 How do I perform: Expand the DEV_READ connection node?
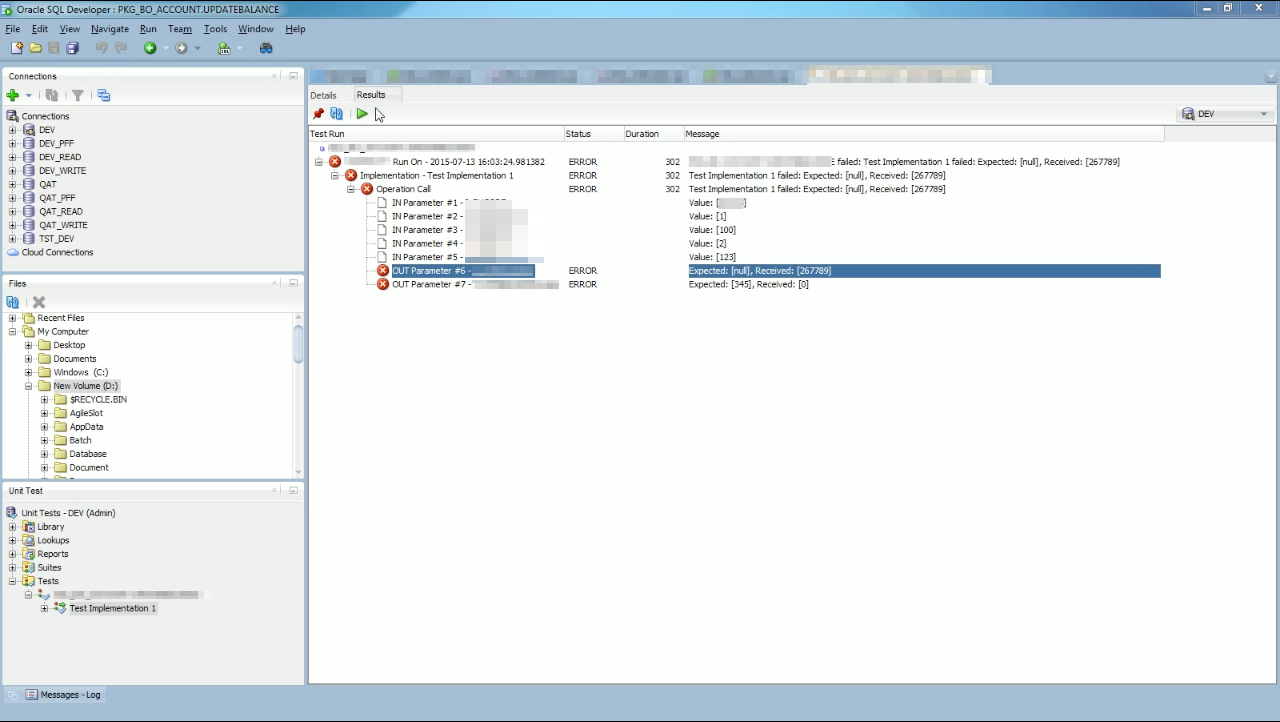pos(13,157)
